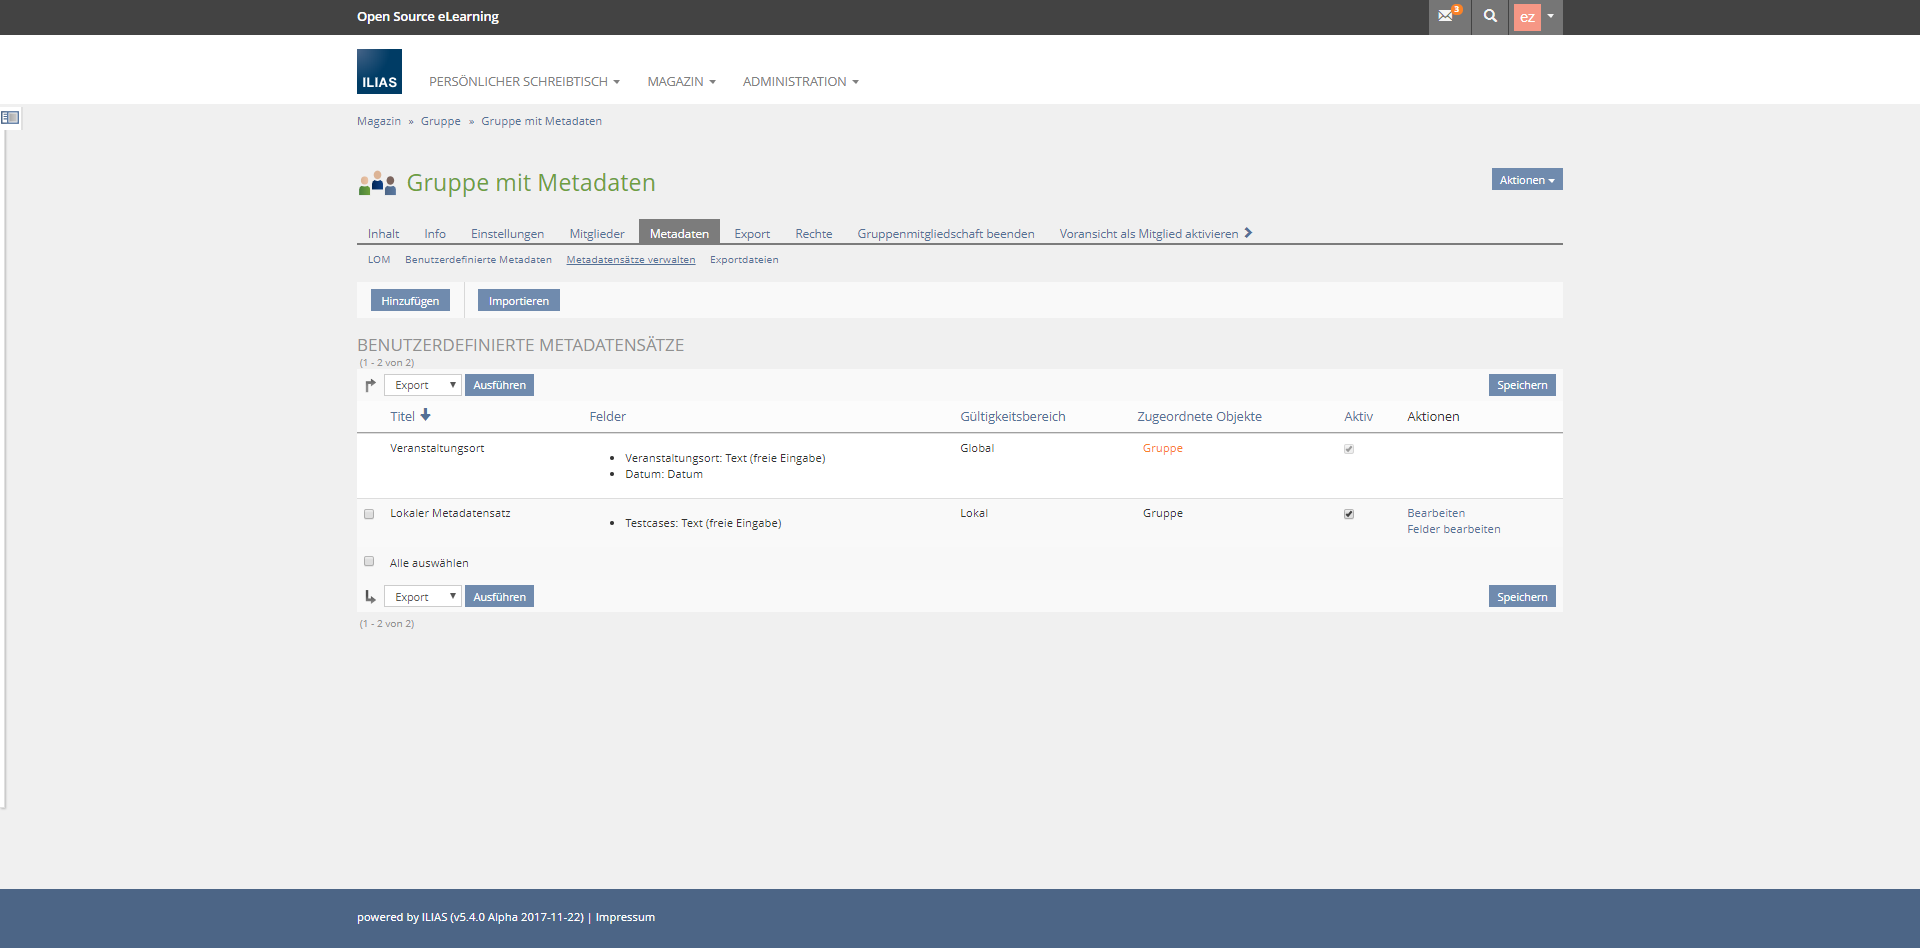Toggle Aktiv checkbox for Lokaler Metadatensatz
Screen dimensions: 1920x948
tap(1349, 514)
